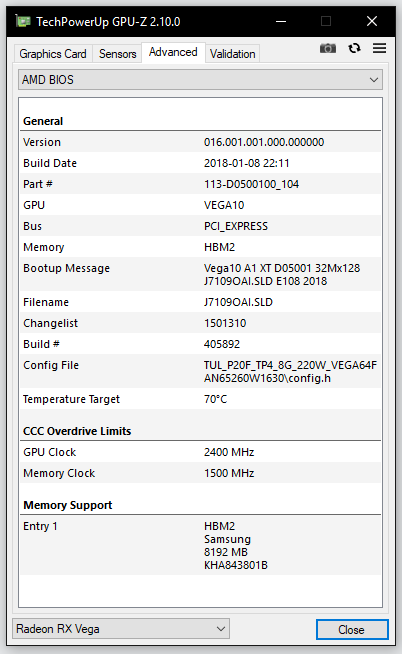Click the refresh arrows icon

(354, 48)
